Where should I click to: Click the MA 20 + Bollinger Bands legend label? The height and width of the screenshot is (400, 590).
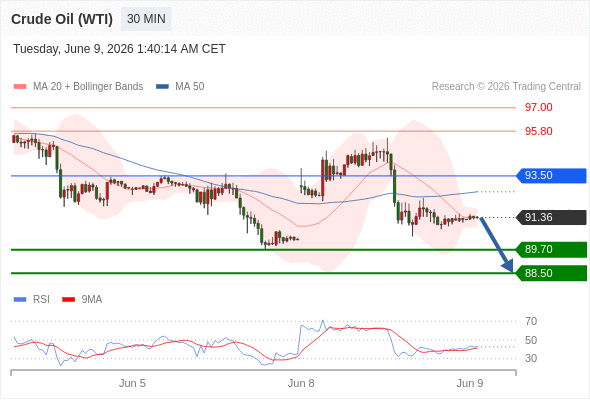click(88, 87)
